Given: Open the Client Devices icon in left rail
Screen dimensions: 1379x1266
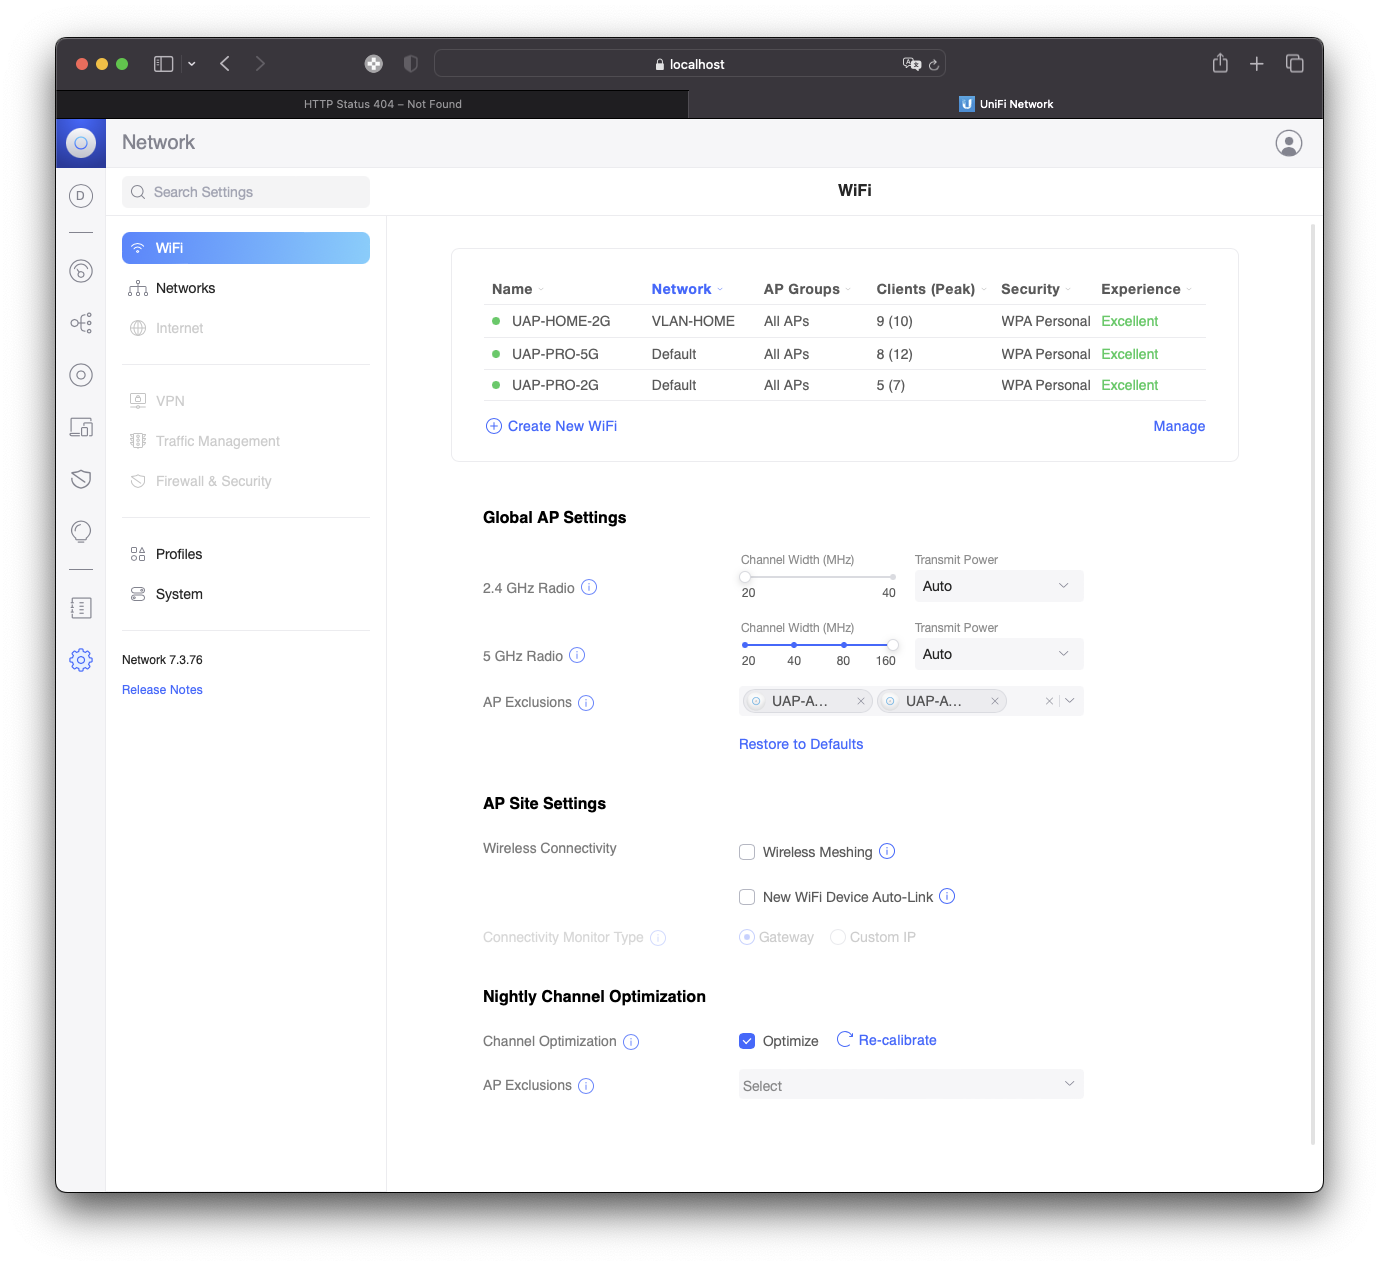Looking at the screenshot, I should [81, 427].
